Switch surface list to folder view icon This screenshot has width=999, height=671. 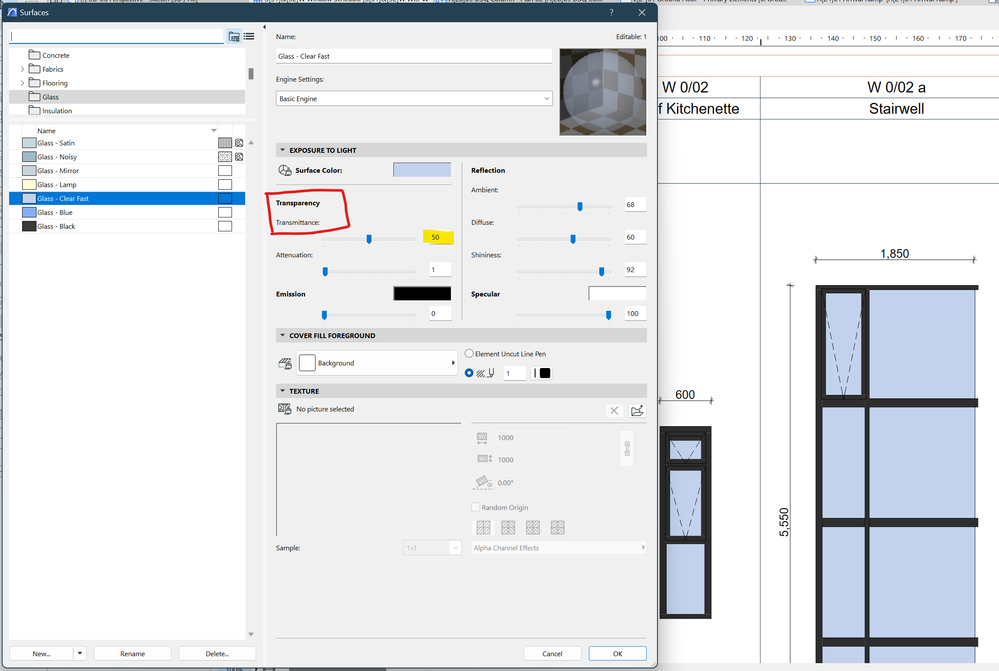click(x=234, y=37)
